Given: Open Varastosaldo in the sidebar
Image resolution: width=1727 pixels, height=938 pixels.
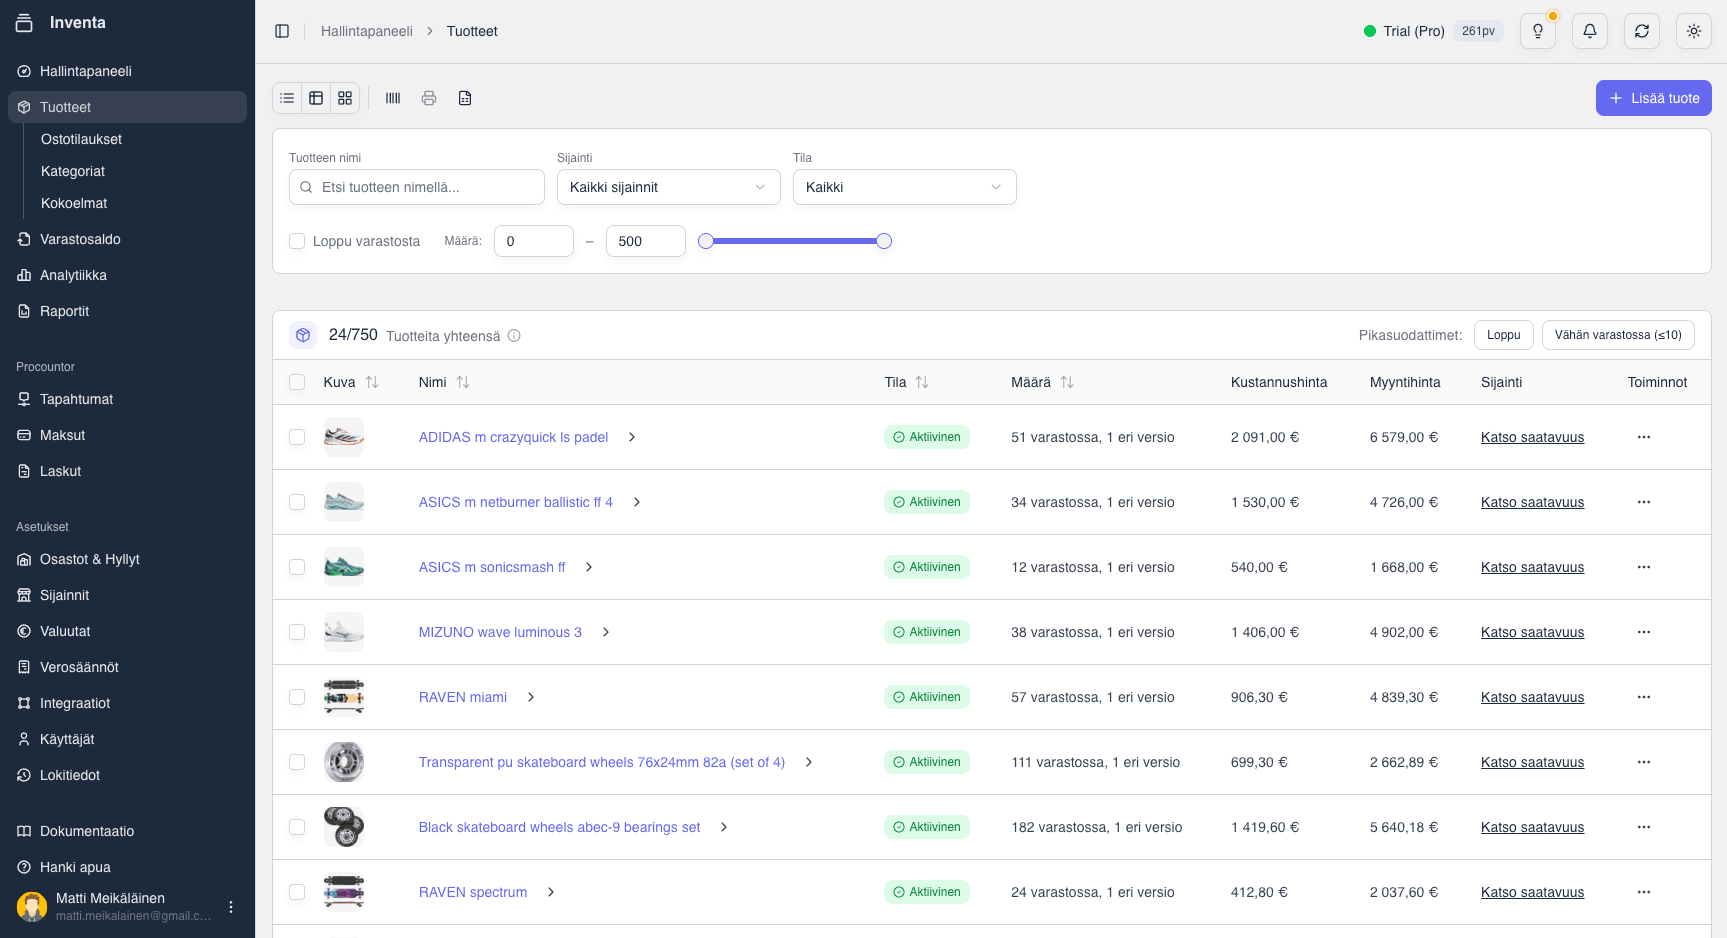Looking at the screenshot, I should point(80,239).
